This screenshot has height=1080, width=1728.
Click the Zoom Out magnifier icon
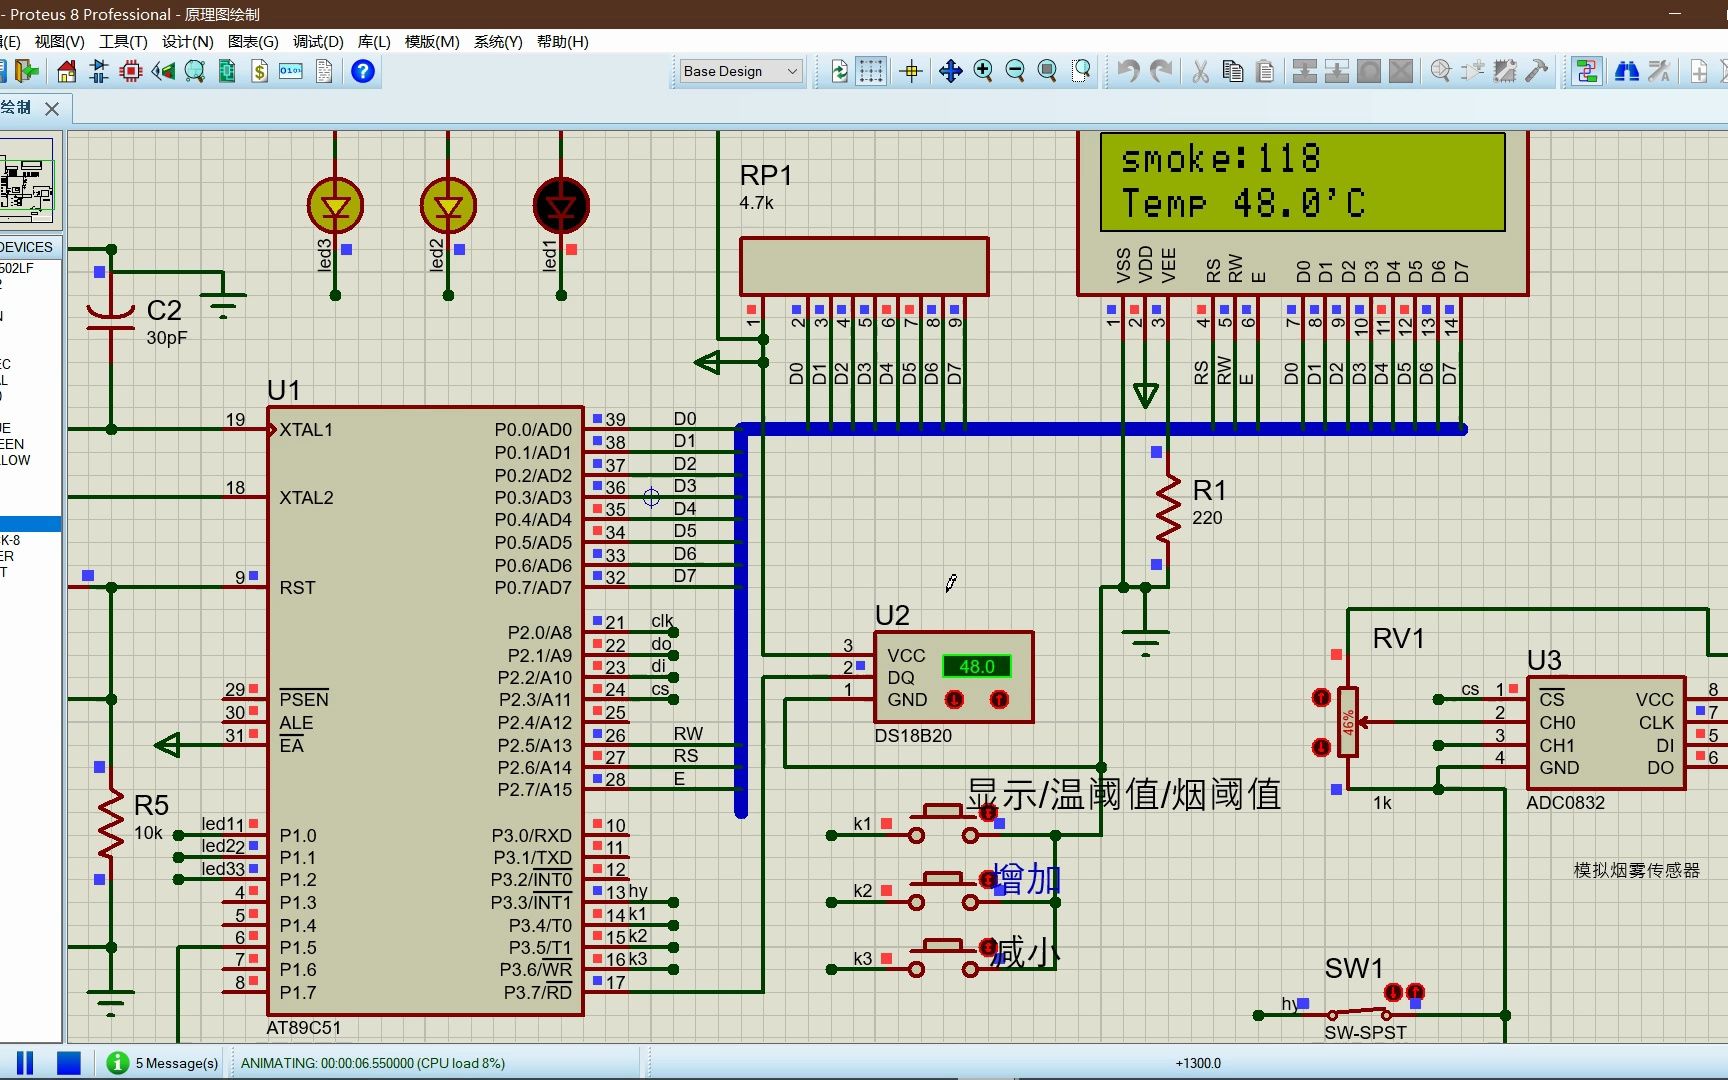tap(1015, 71)
